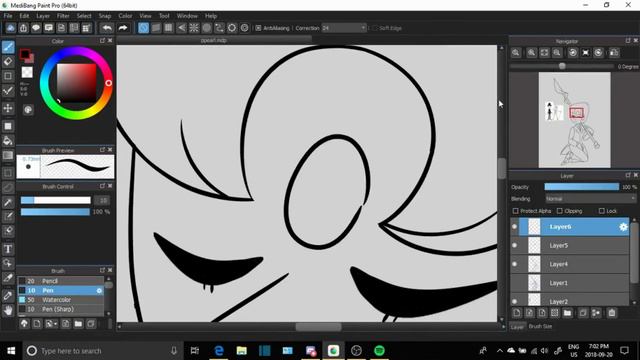Create a new layer folder
The width and height of the screenshot is (640, 360).
[567, 313]
